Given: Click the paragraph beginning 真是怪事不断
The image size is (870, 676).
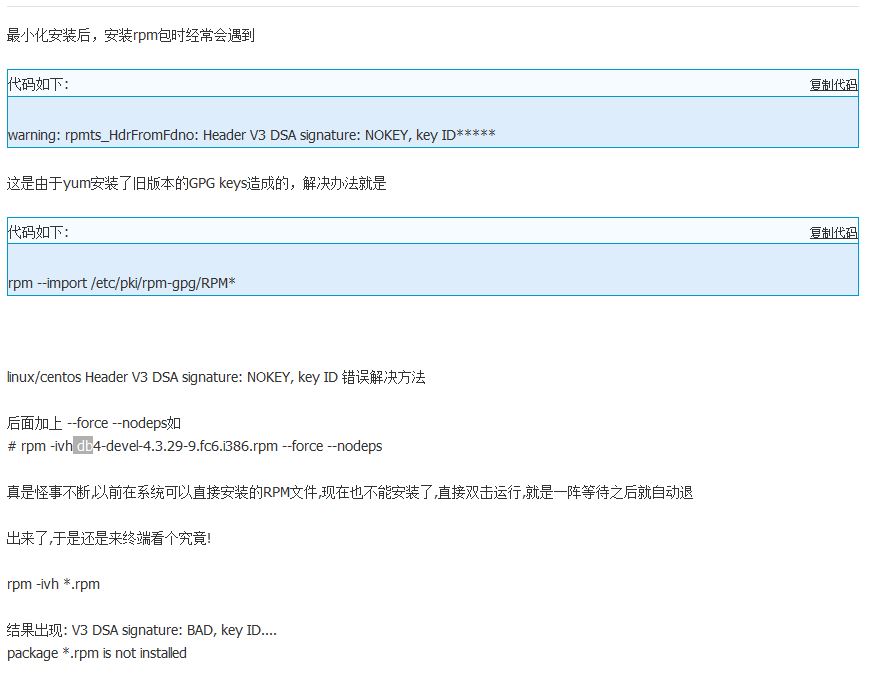Looking at the screenshot, I should click(350, 492).
